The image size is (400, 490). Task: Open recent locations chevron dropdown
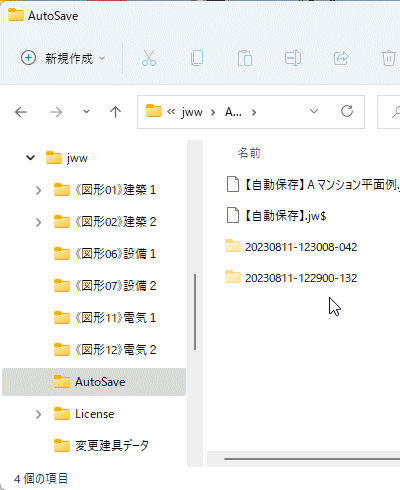tap(86, 112)
